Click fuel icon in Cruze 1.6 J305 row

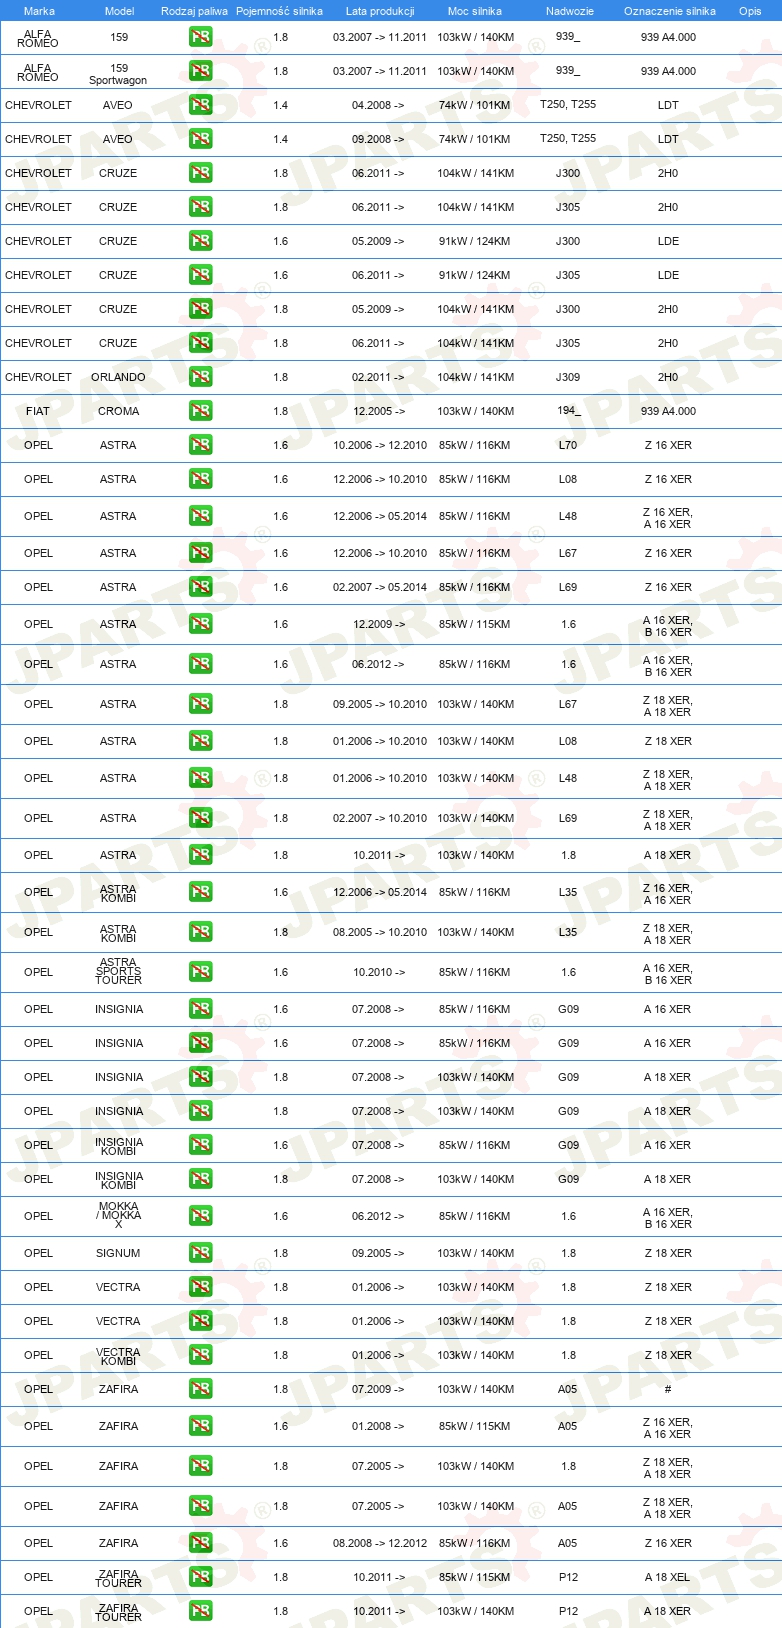[200, 275]
